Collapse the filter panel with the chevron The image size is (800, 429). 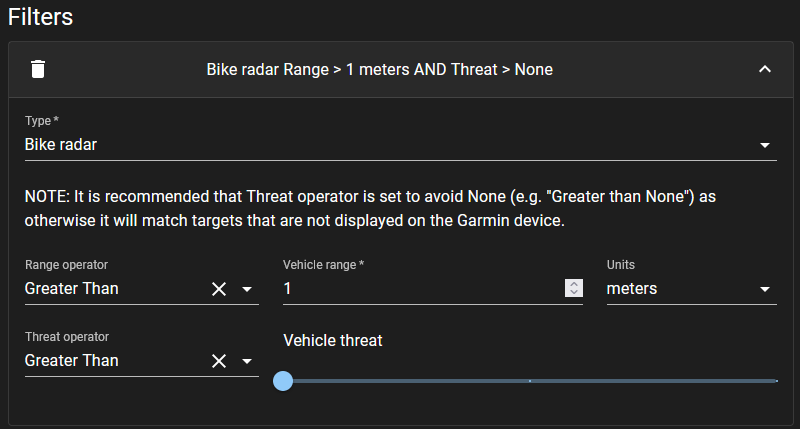coord(765,69)
